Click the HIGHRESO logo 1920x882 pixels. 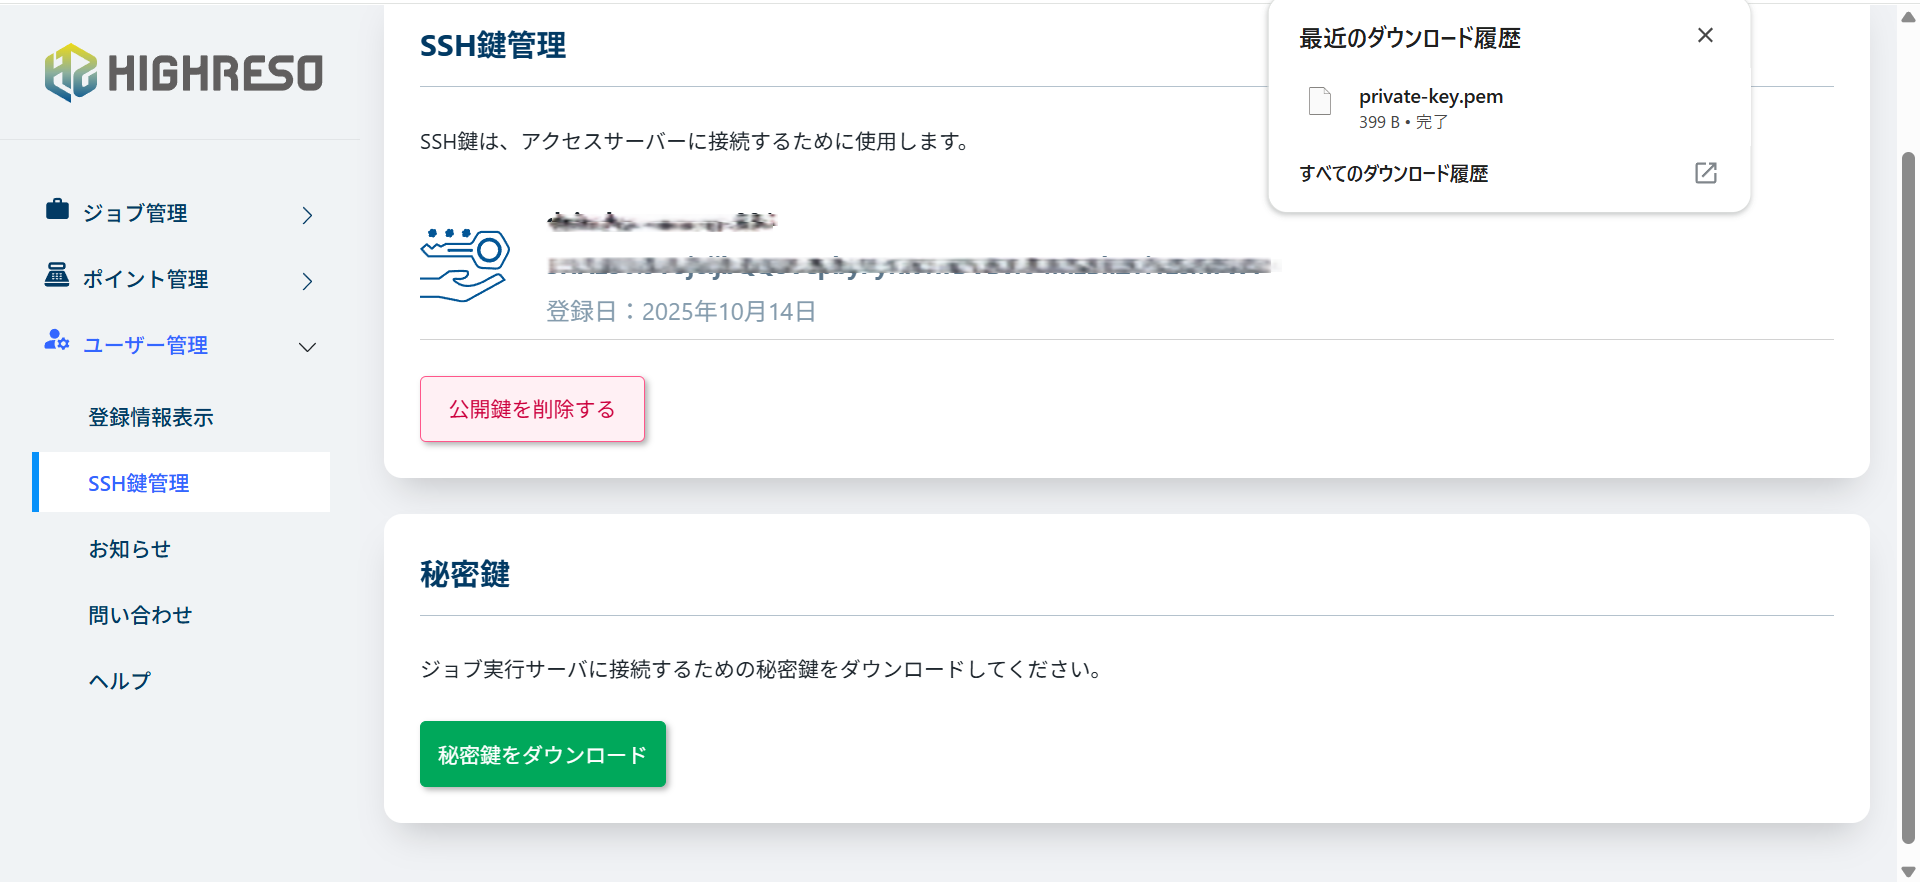click(x=184, y=73)
